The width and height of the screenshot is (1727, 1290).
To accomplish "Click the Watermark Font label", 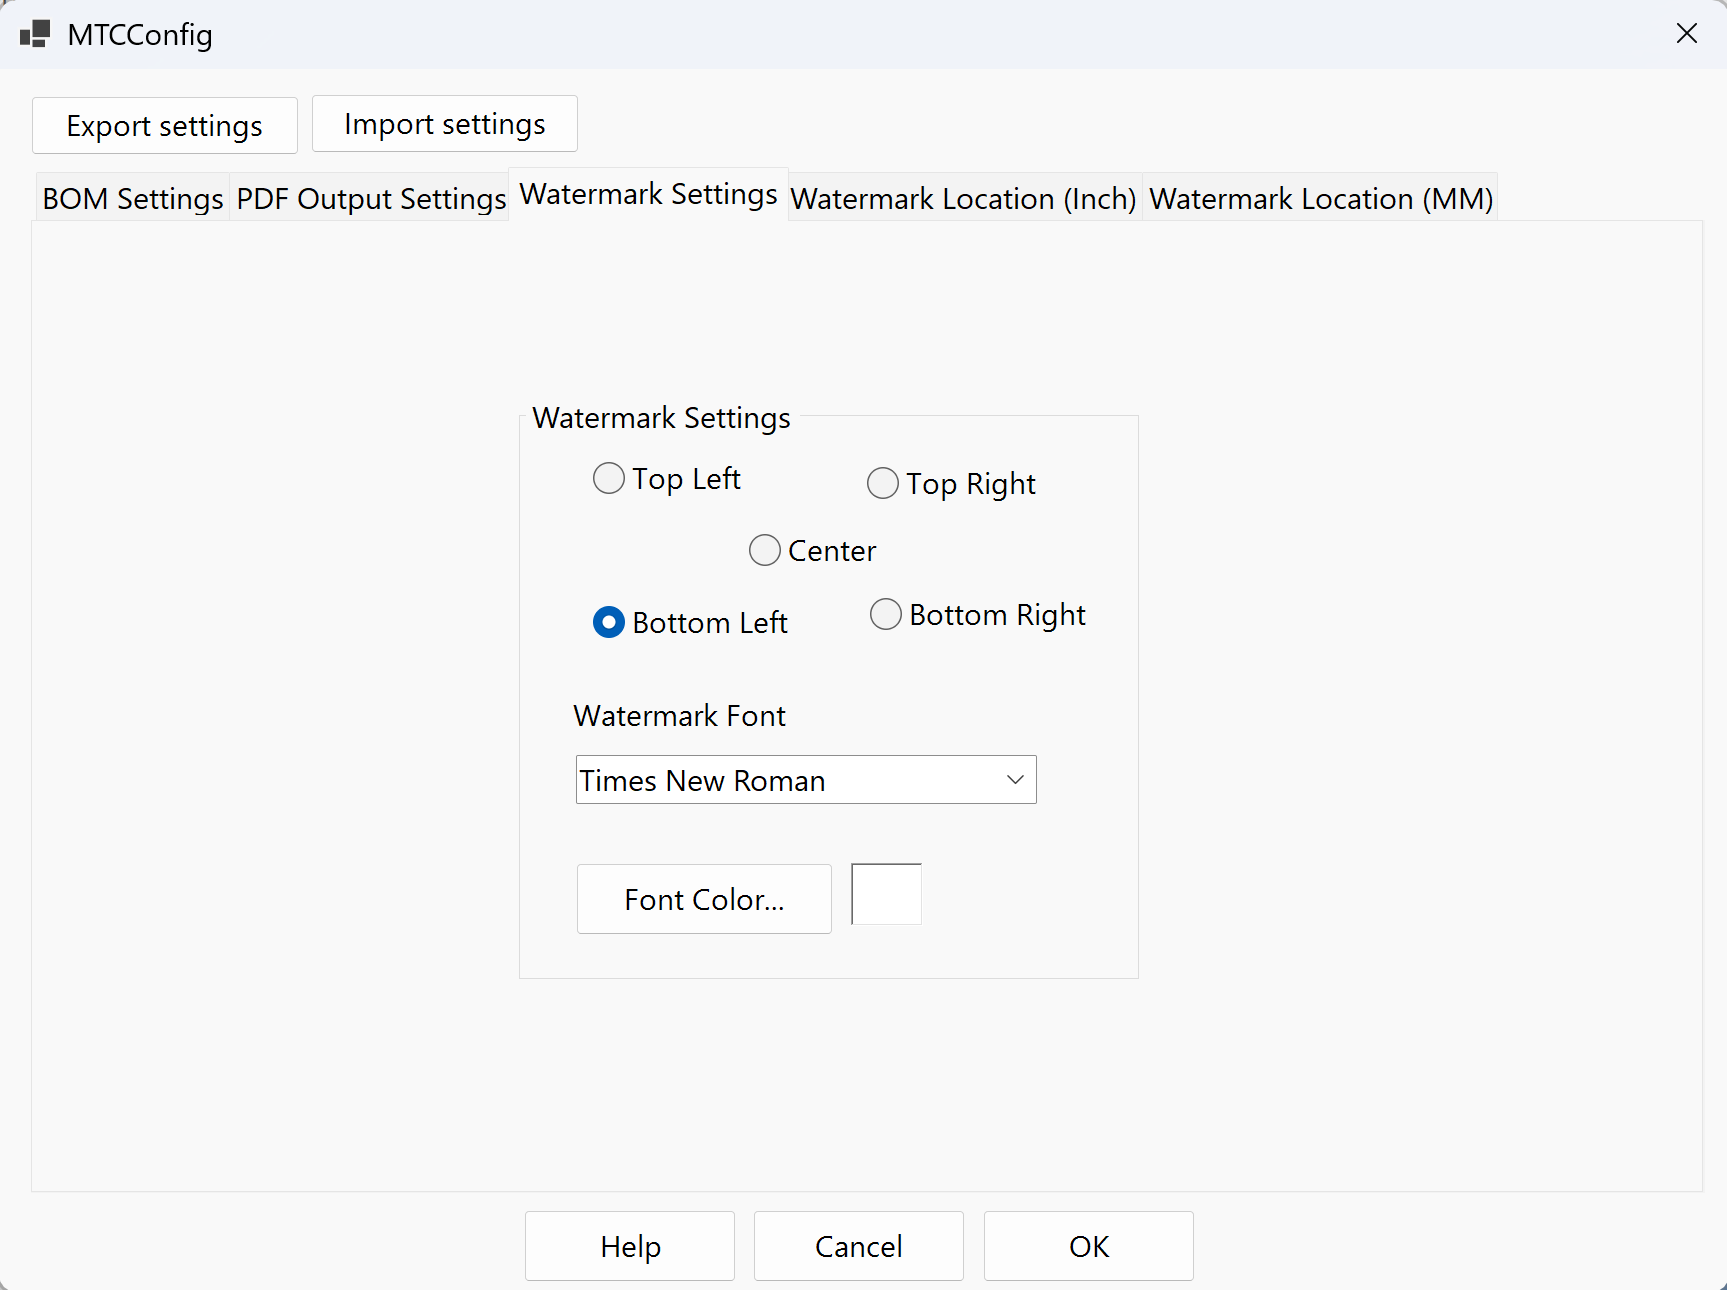I will pyautogui.click(x=680, y=716).
